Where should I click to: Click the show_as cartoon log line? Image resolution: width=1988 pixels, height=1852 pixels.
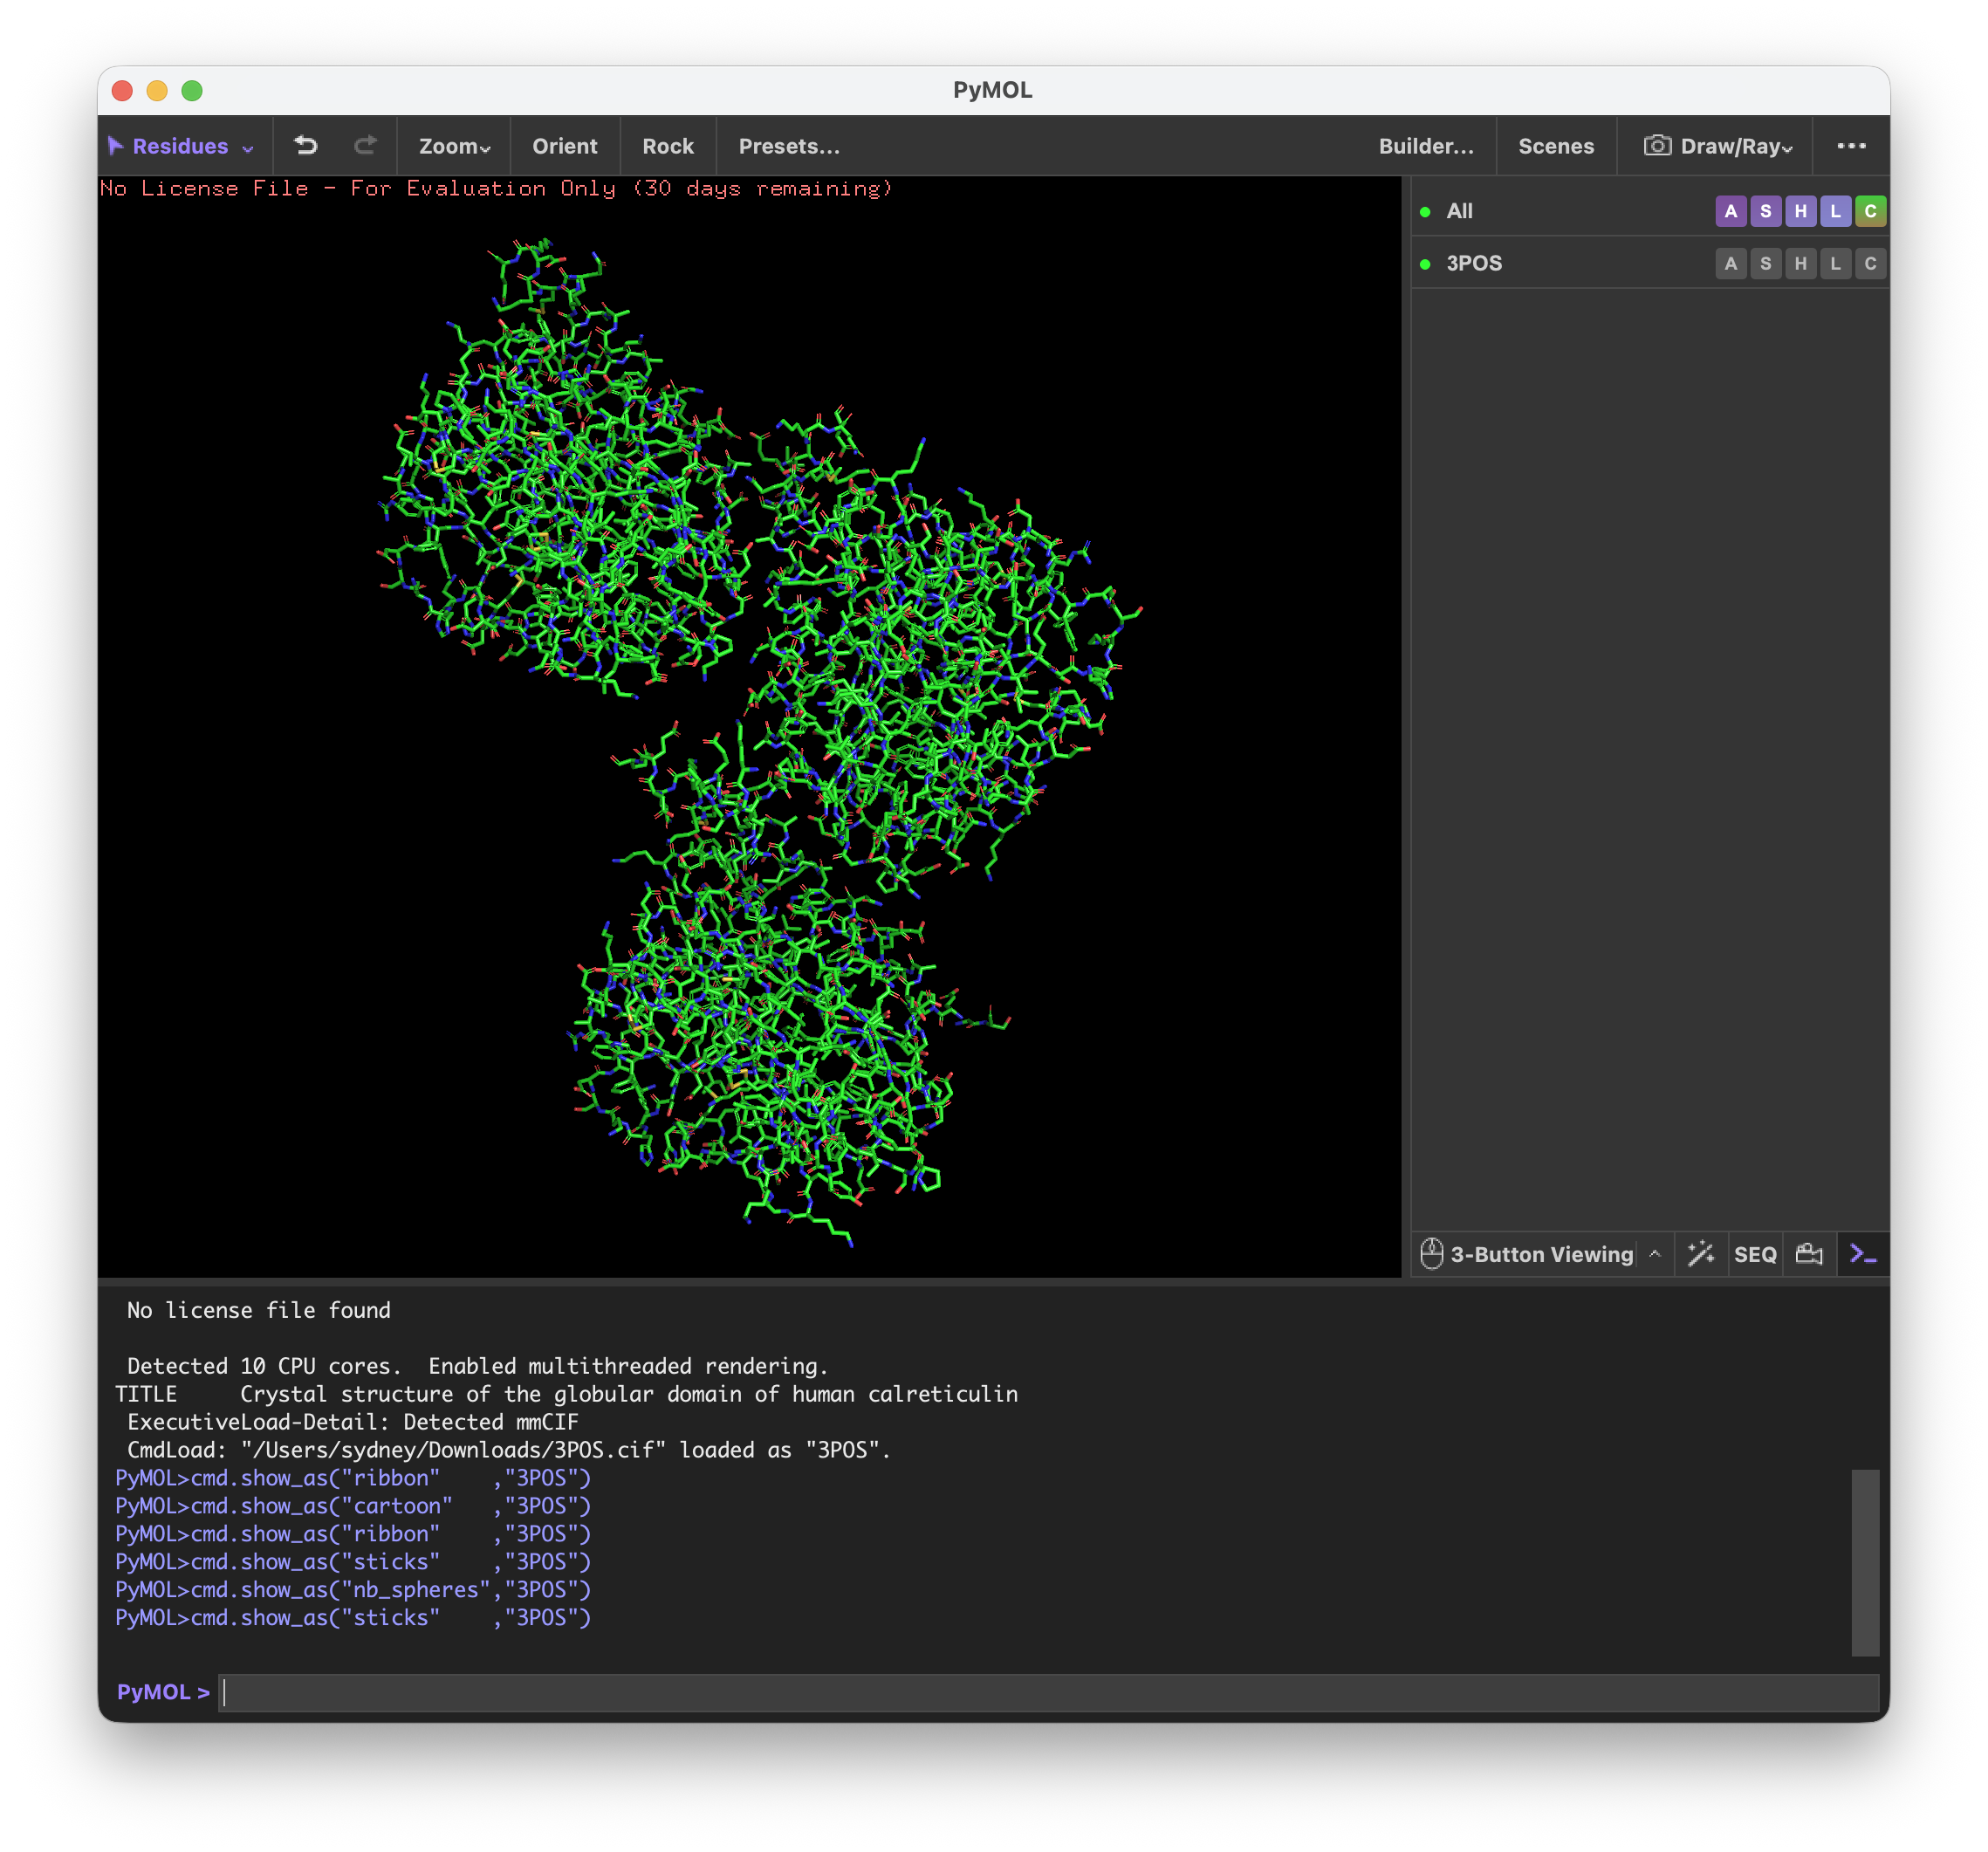coord(353,1505)
